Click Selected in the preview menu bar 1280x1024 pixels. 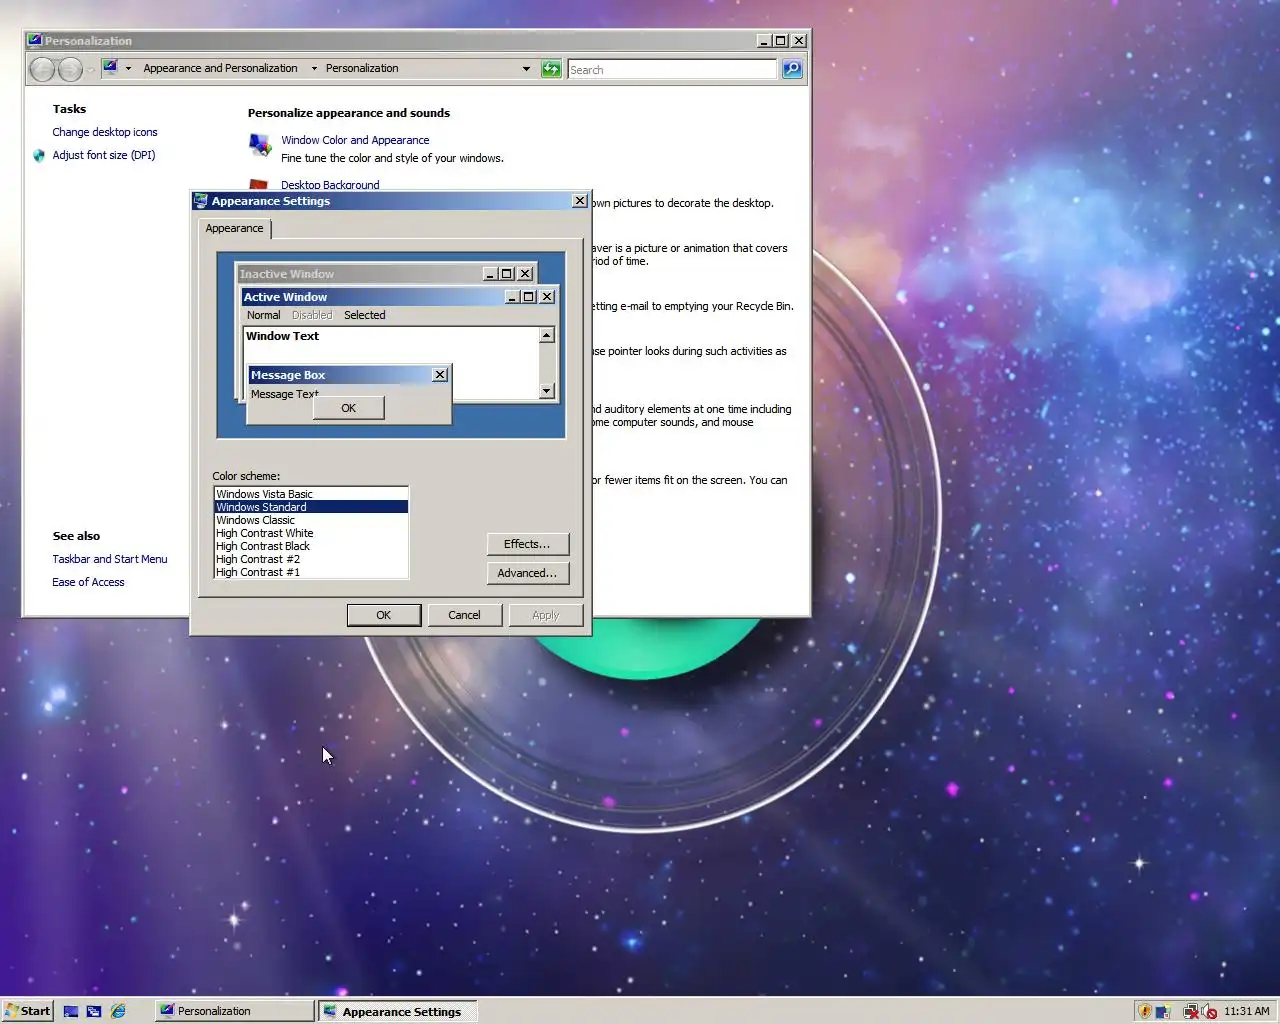pyautogui.click(x=364, y=315)
